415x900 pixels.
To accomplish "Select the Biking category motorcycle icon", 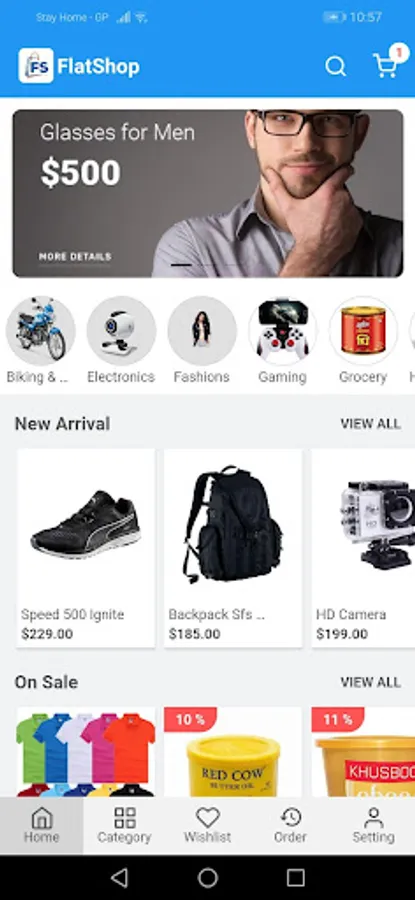I will pyautogui.click(x=40, y=330).
